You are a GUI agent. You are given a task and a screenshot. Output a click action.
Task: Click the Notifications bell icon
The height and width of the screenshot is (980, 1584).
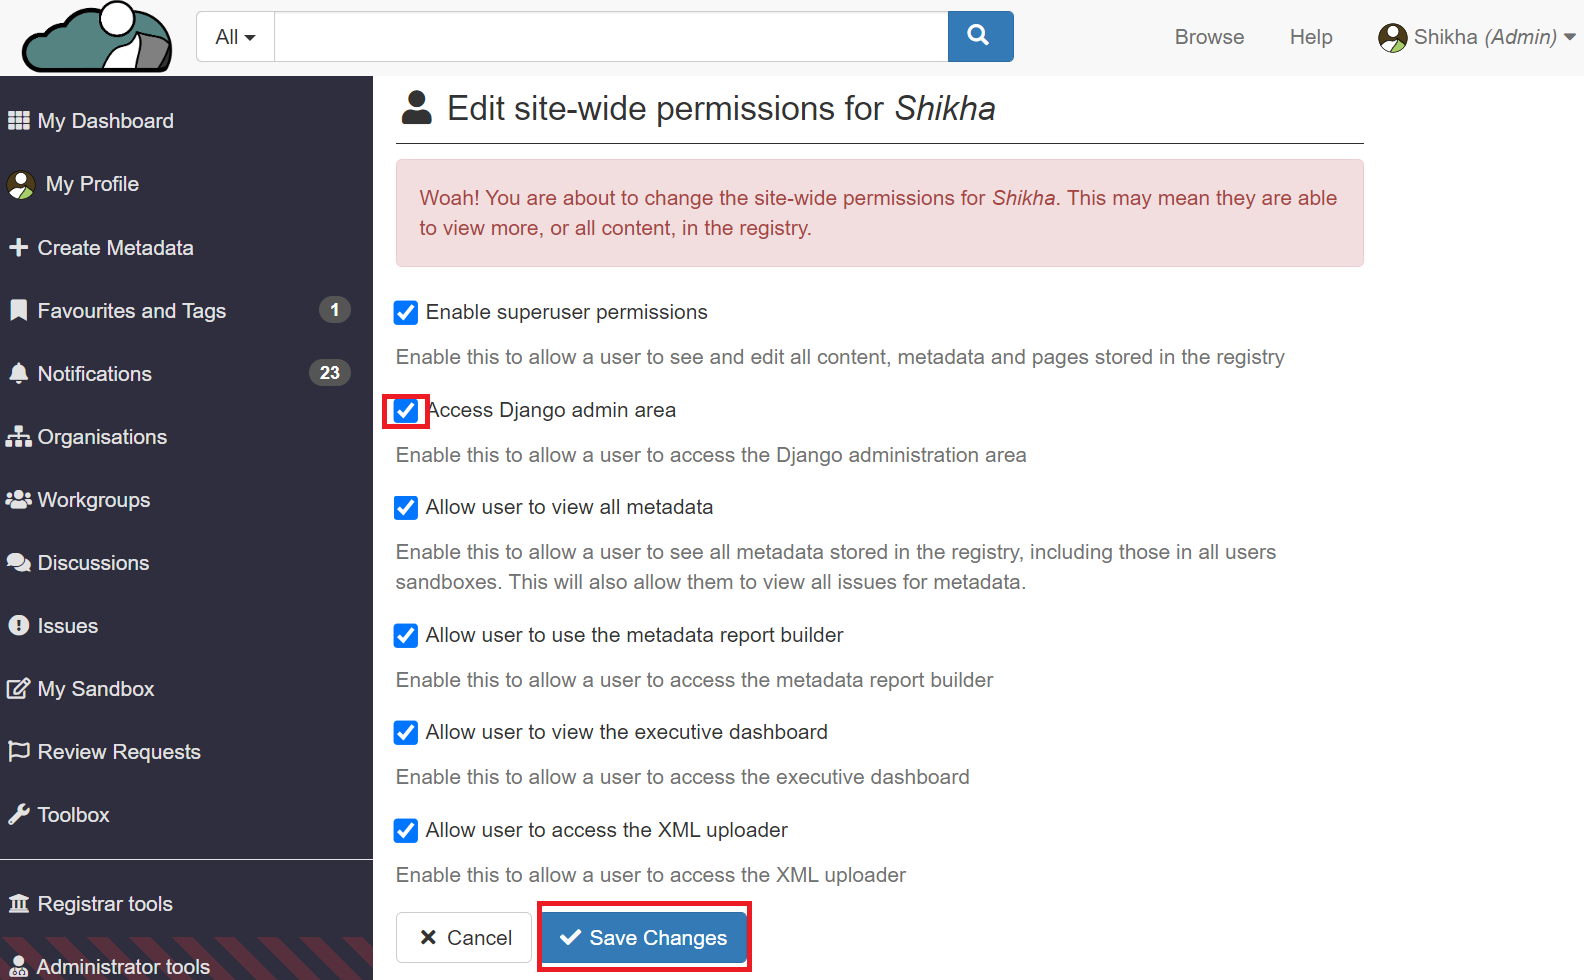(18, 374)
